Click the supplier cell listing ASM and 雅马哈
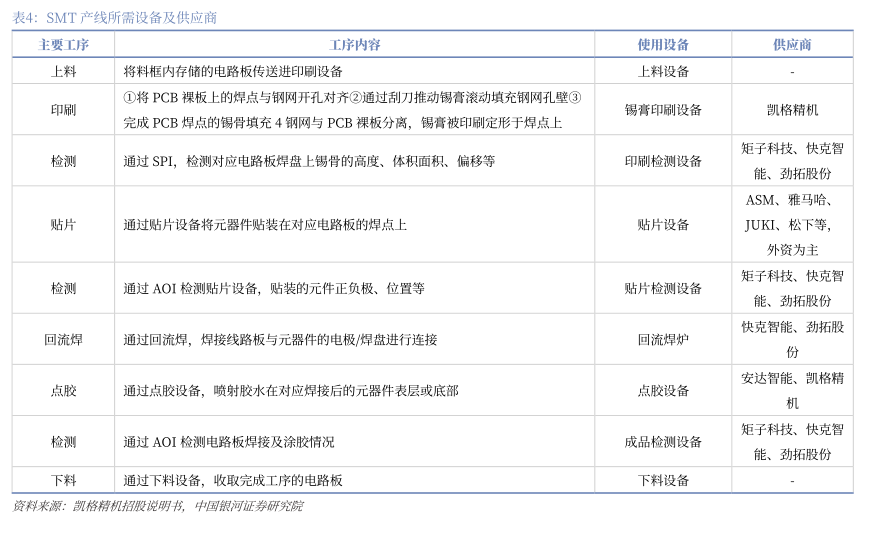Viewport: 883px width, 534px height. pos(791,225)
